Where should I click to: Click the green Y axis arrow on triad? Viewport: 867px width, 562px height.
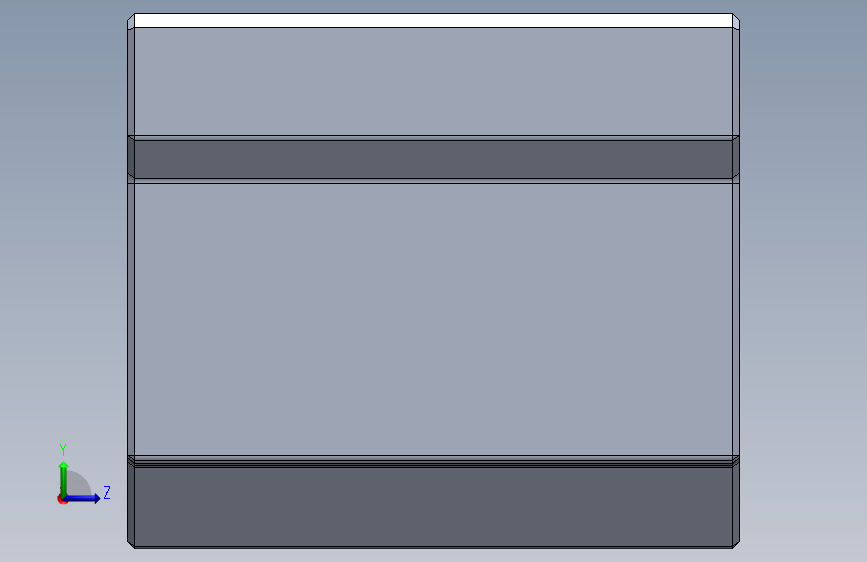point(64,478)
